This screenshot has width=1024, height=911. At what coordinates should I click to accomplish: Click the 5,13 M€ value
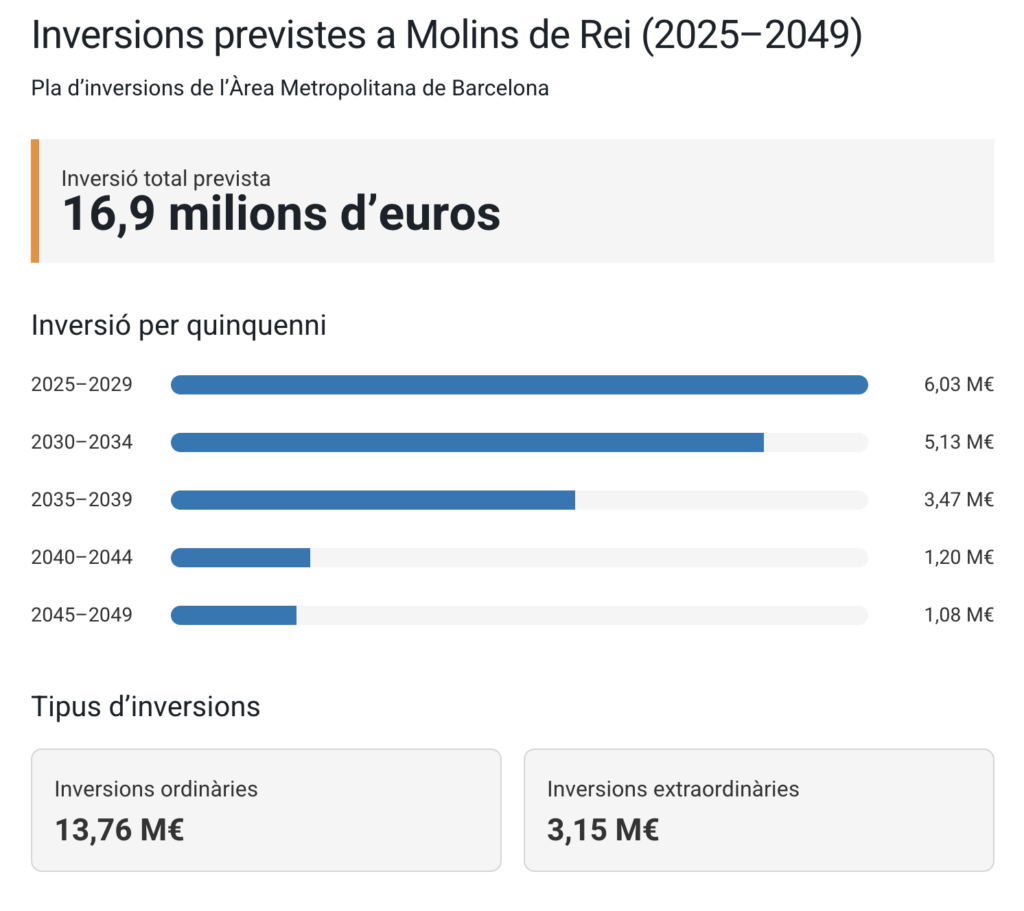tap(958, 442)
